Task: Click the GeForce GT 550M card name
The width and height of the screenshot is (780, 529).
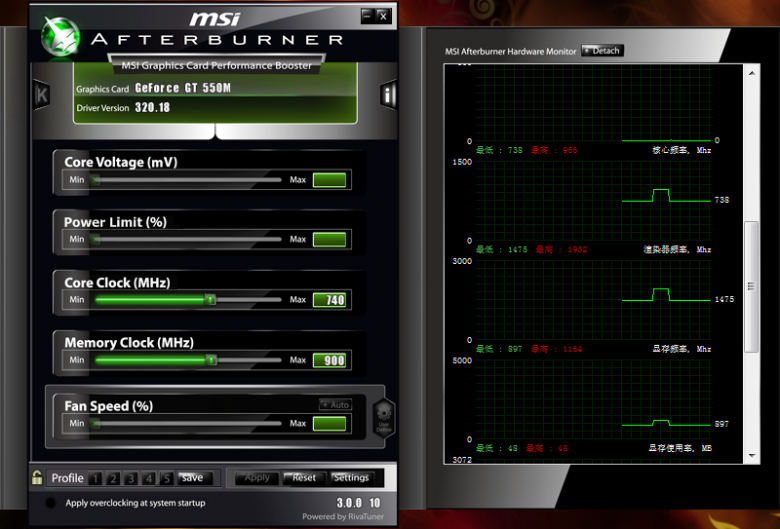Action: pos(183,88)
